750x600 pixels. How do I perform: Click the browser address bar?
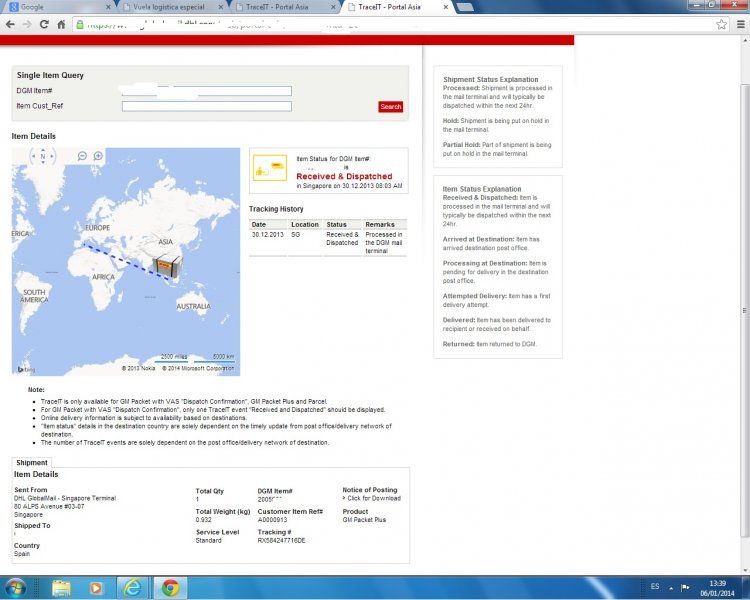point(395,24)
